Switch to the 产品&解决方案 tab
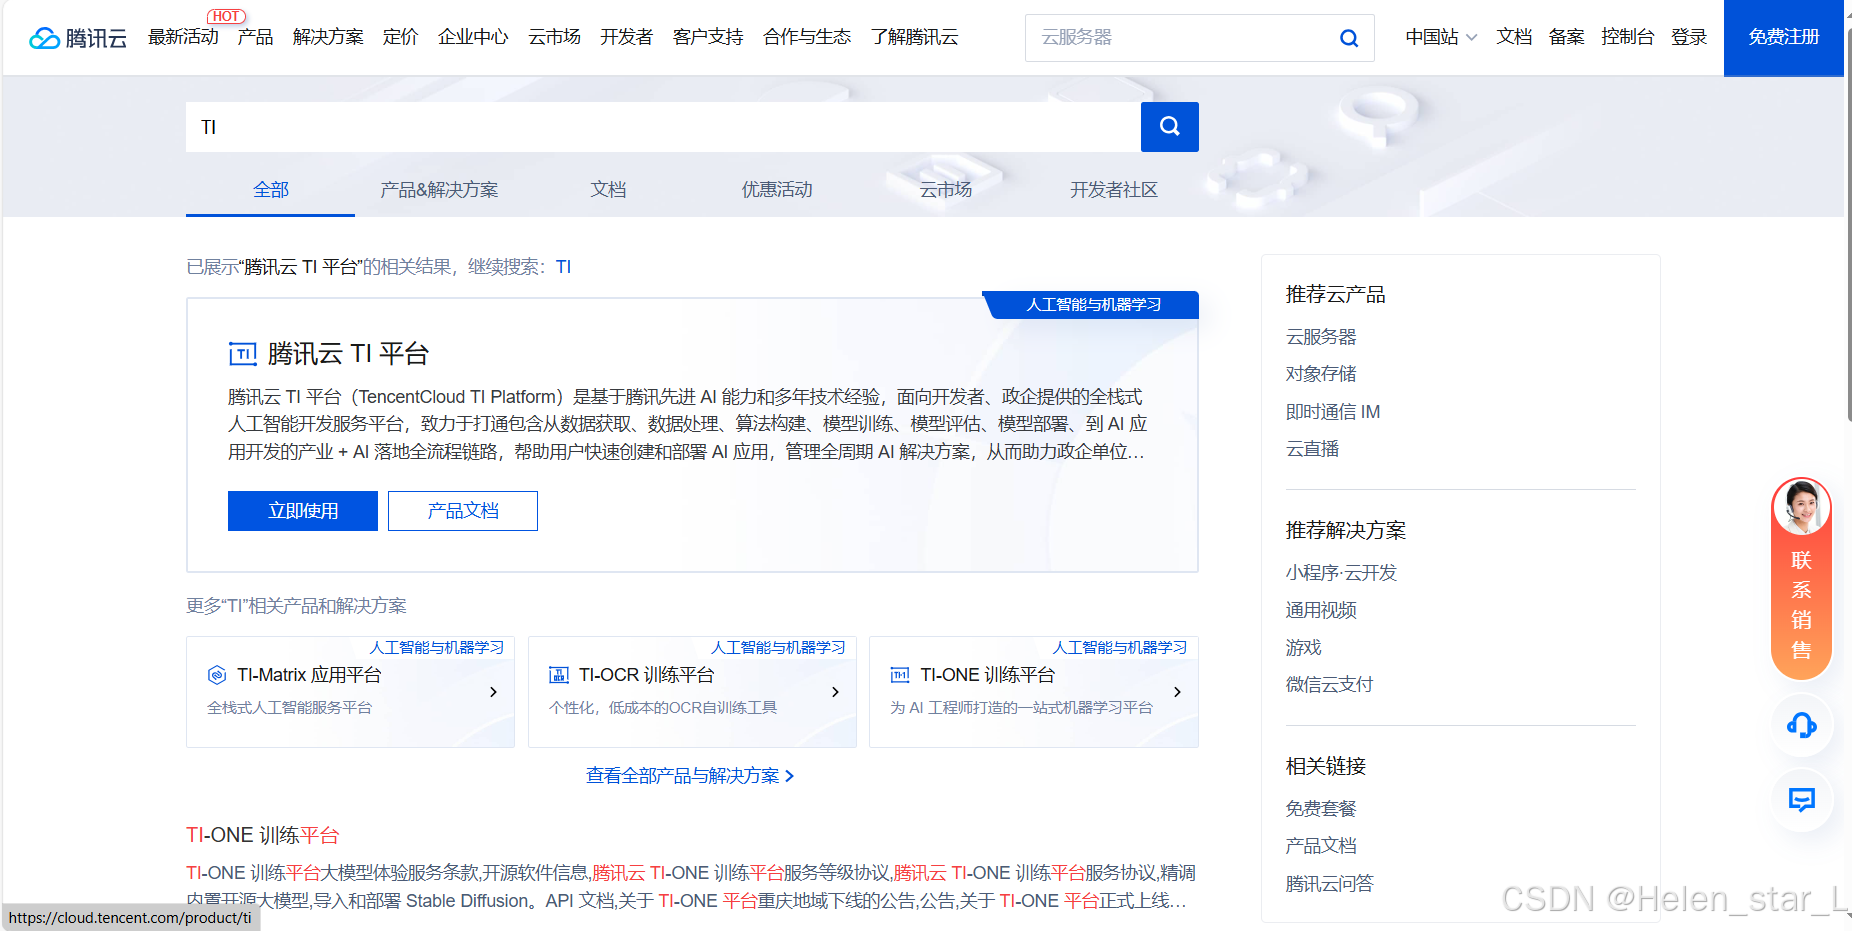 [x=439, y=189]
